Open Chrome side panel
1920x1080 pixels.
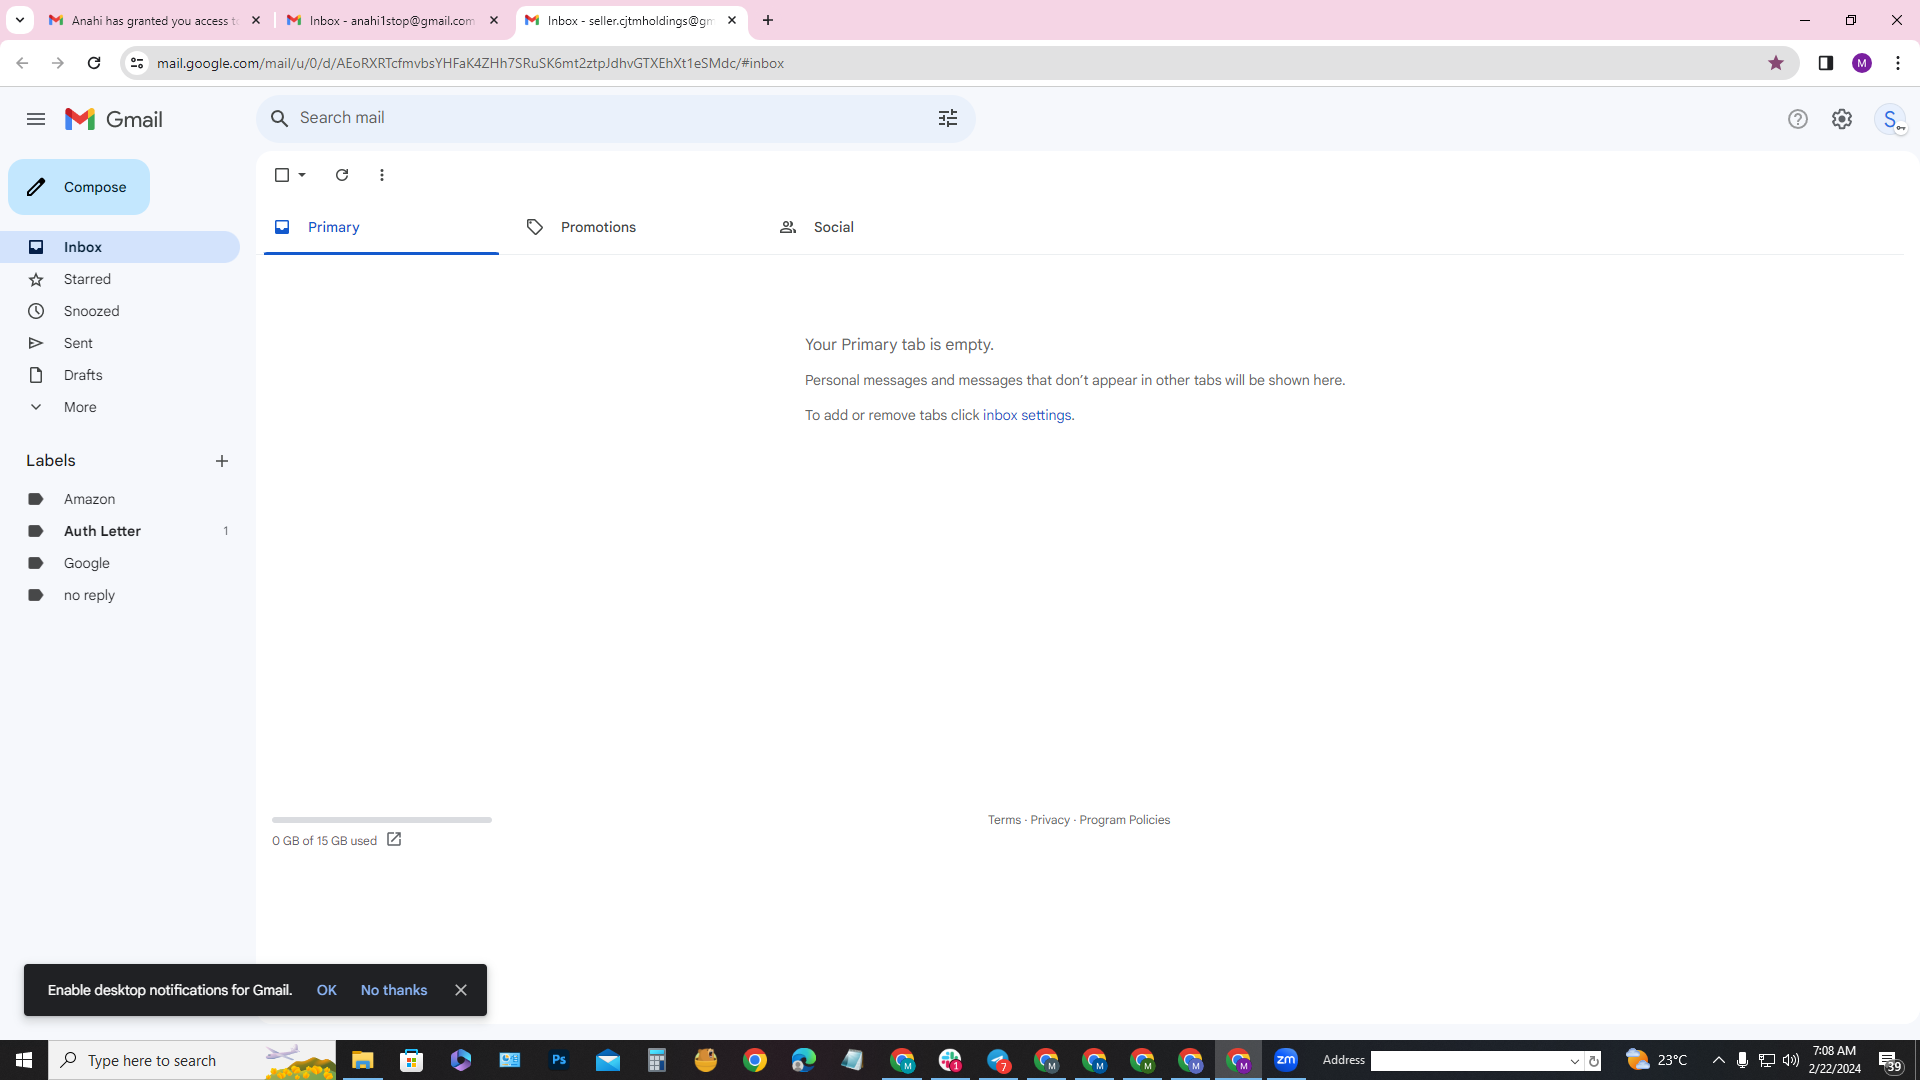coord(1826,63)
